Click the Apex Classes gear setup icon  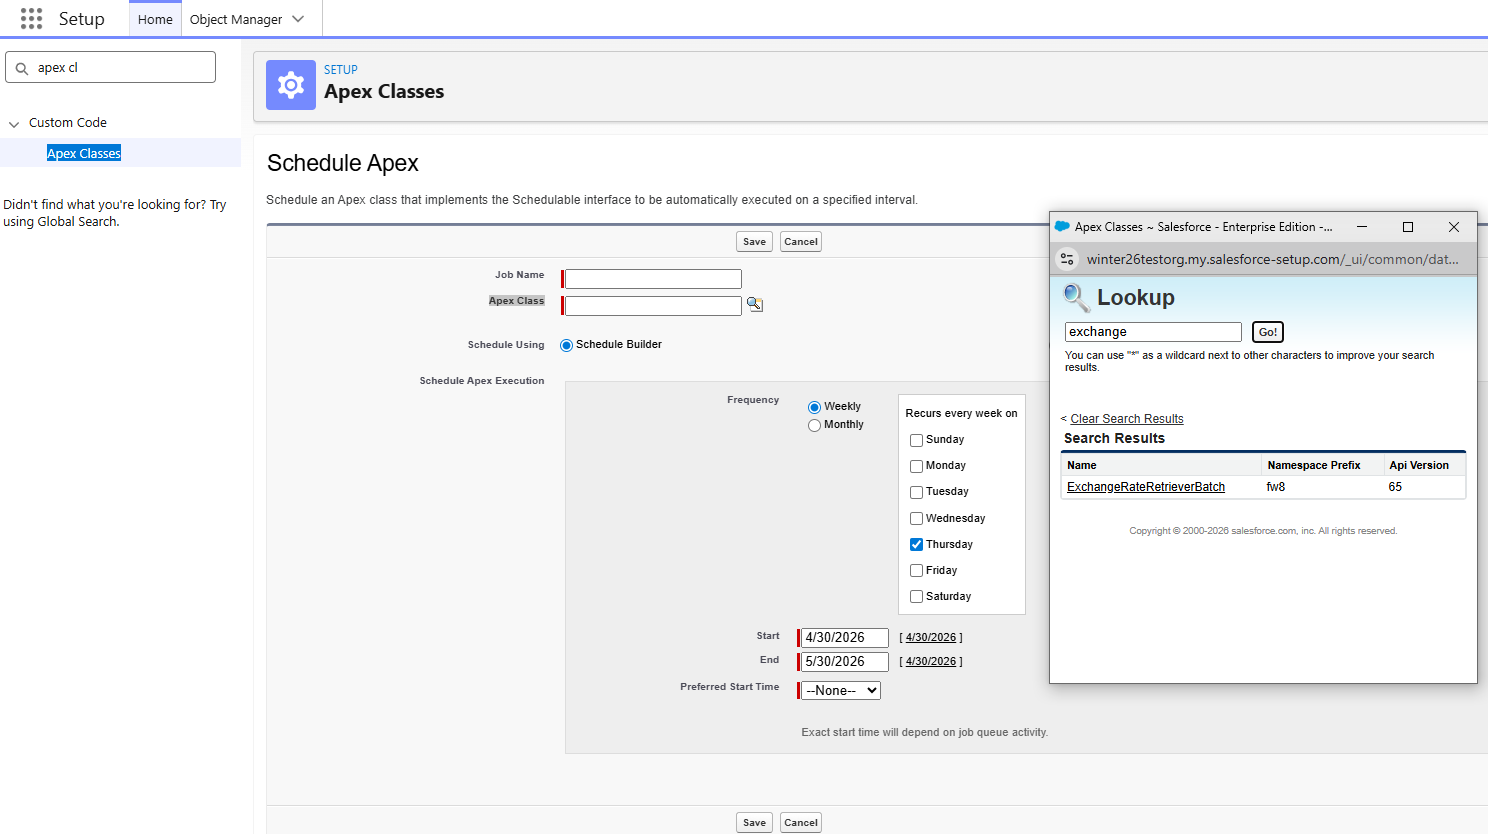pyautogui.click(x=291, y=85)
